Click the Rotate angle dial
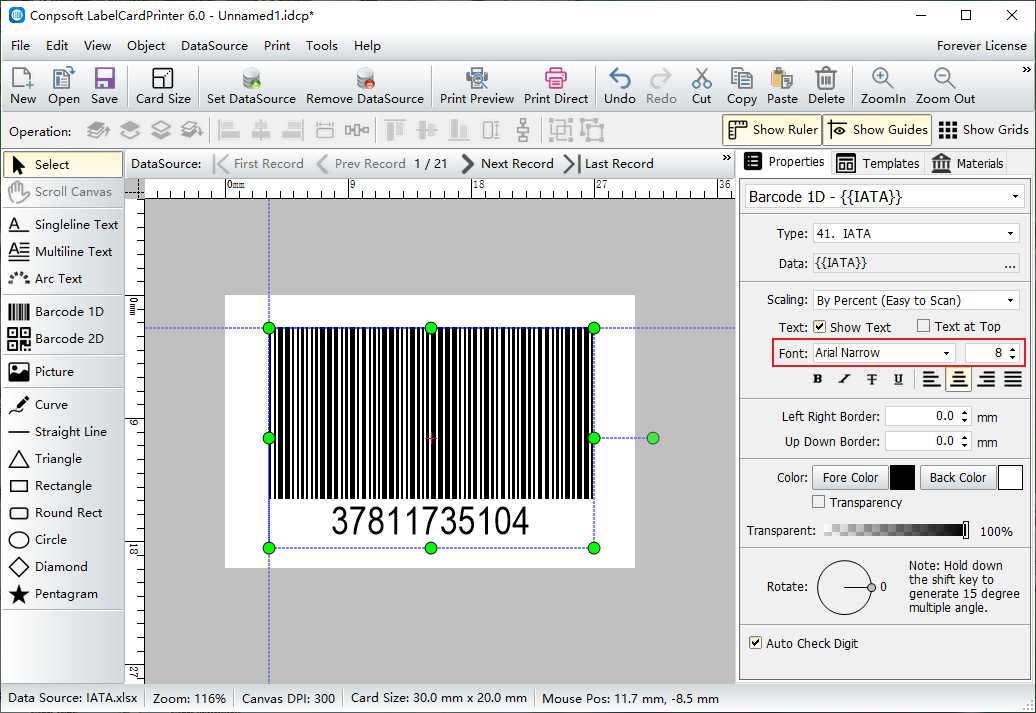The width and height of the screenshot is (1036, 713). pos(844,587)
